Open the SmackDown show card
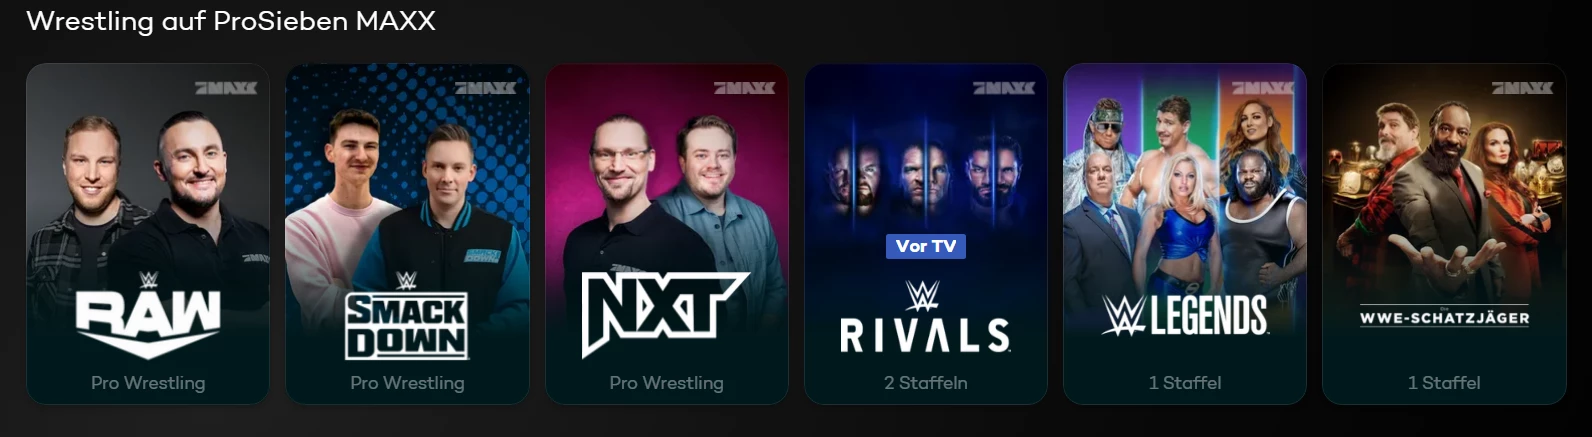Viewport: 1592px width, 437px height. [407, 234]
